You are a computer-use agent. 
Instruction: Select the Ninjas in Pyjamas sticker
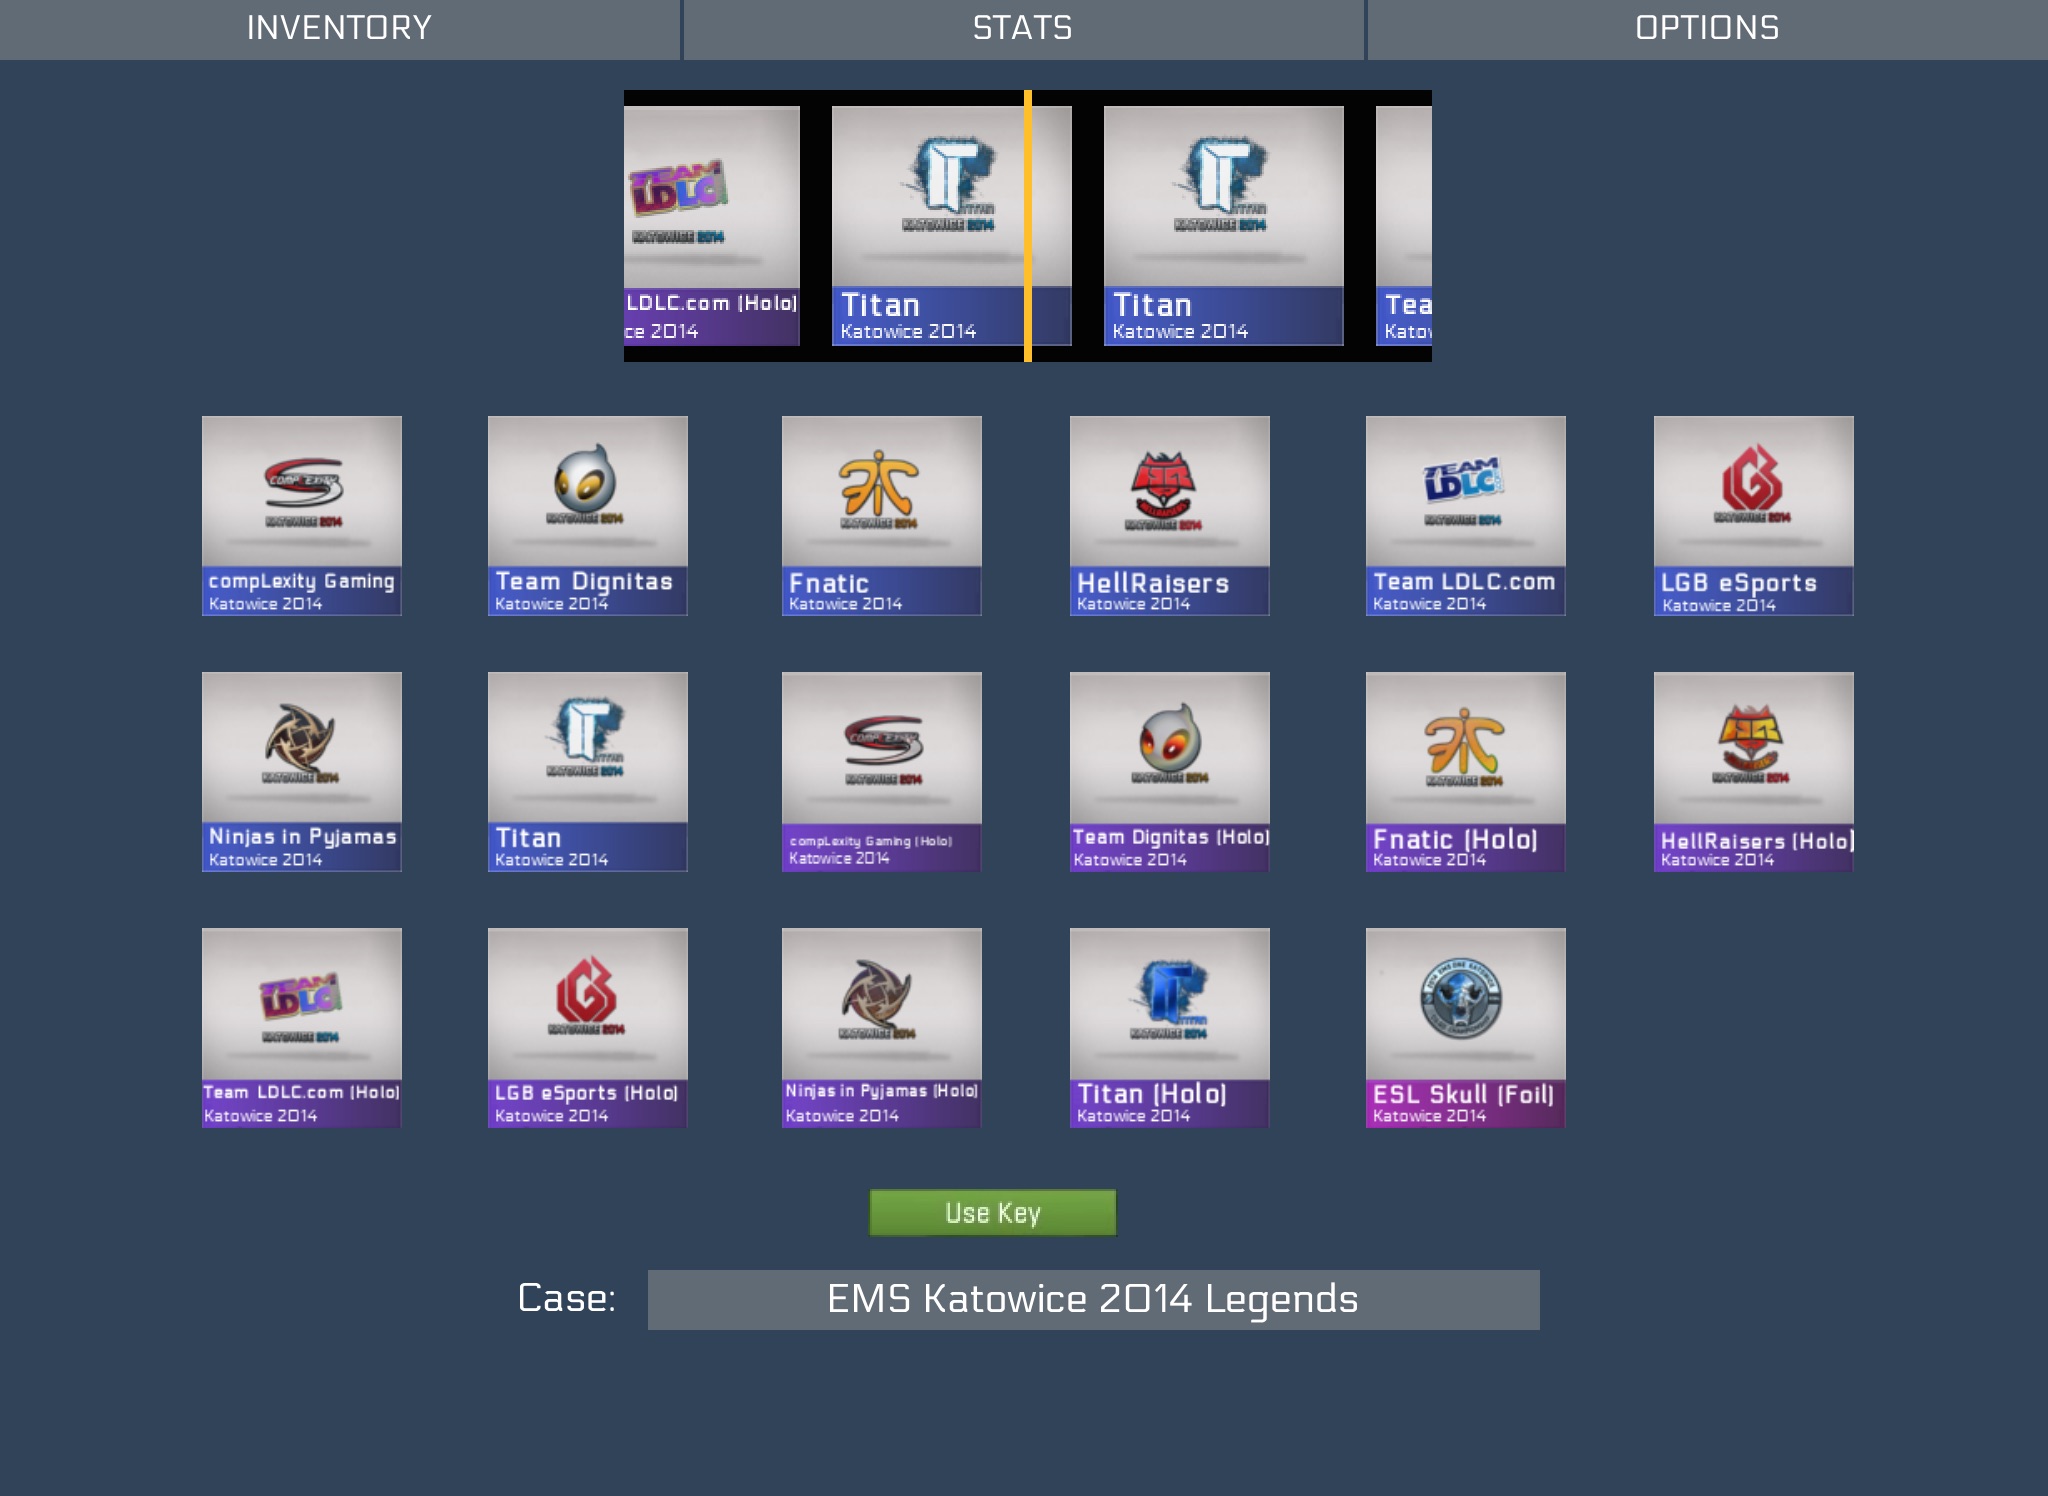301,771
